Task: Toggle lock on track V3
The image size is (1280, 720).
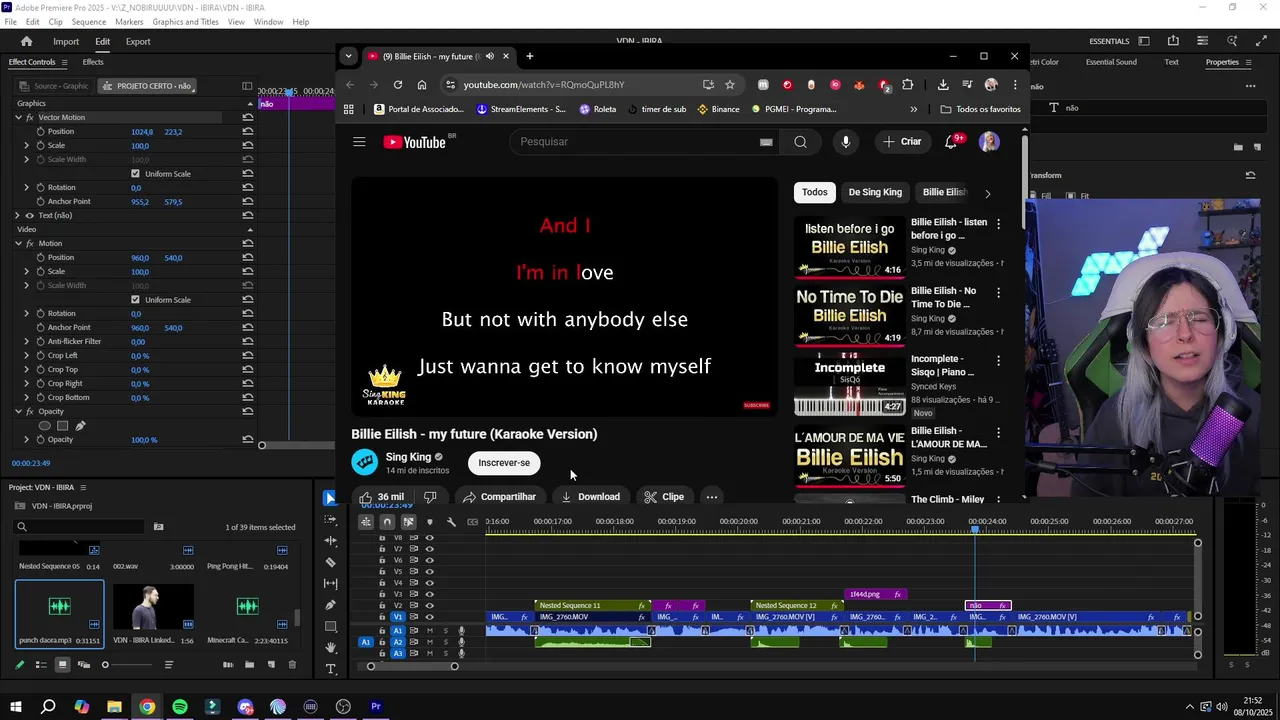Action: point(382,595)
